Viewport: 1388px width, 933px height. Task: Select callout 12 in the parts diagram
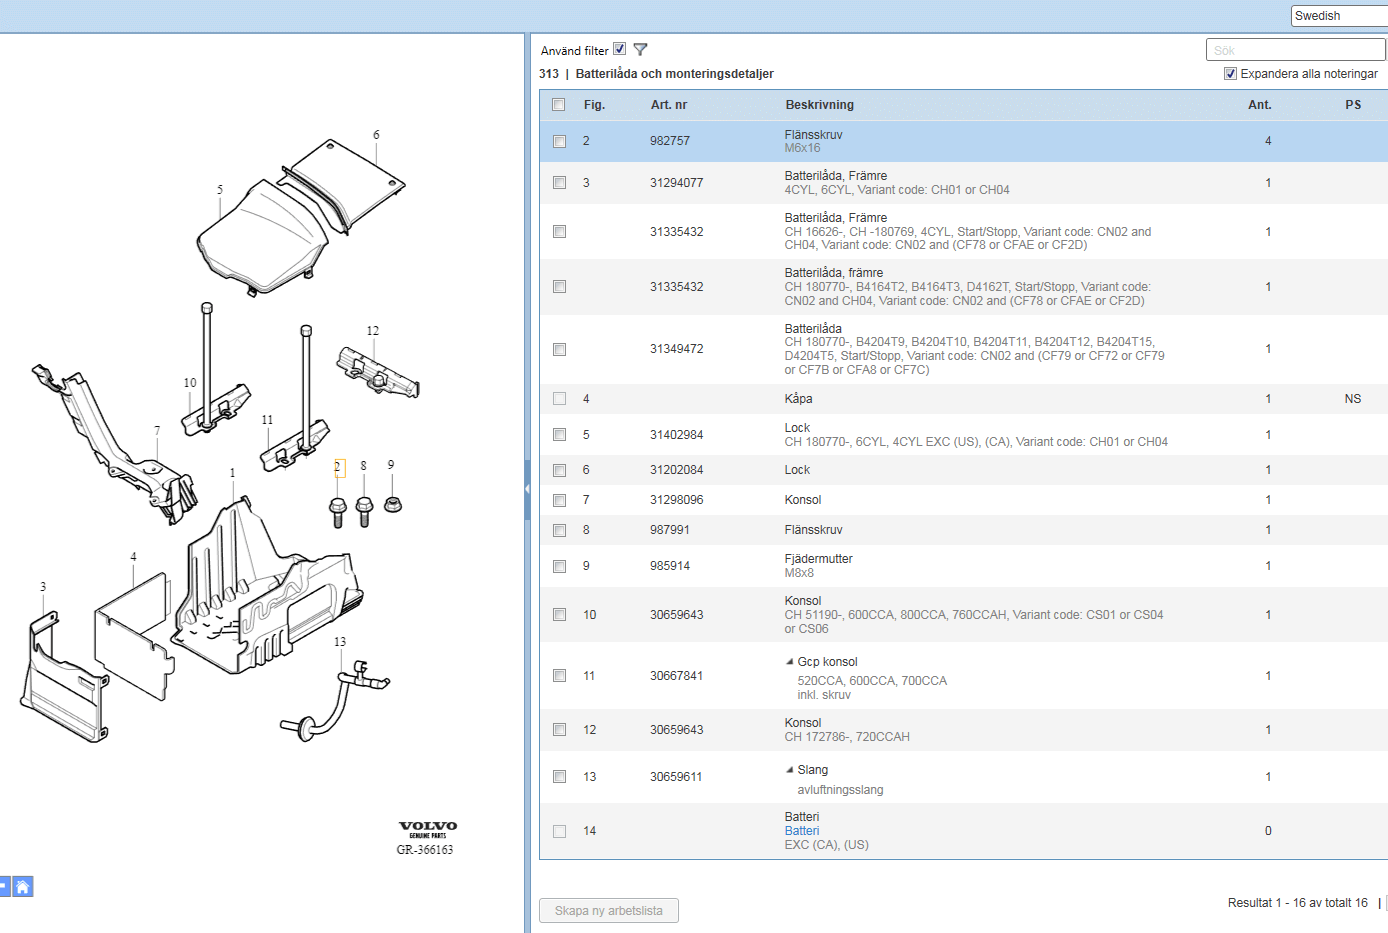click(373, 331)
